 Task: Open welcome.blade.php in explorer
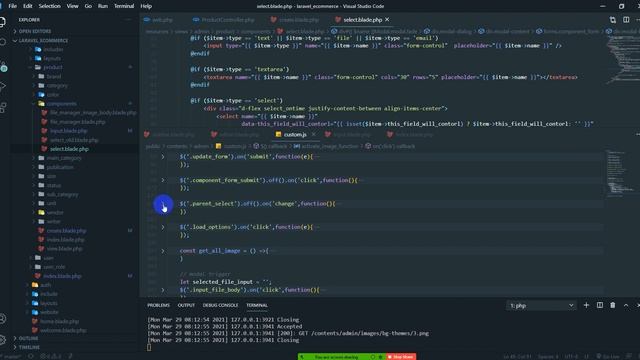tap(63, 330)
